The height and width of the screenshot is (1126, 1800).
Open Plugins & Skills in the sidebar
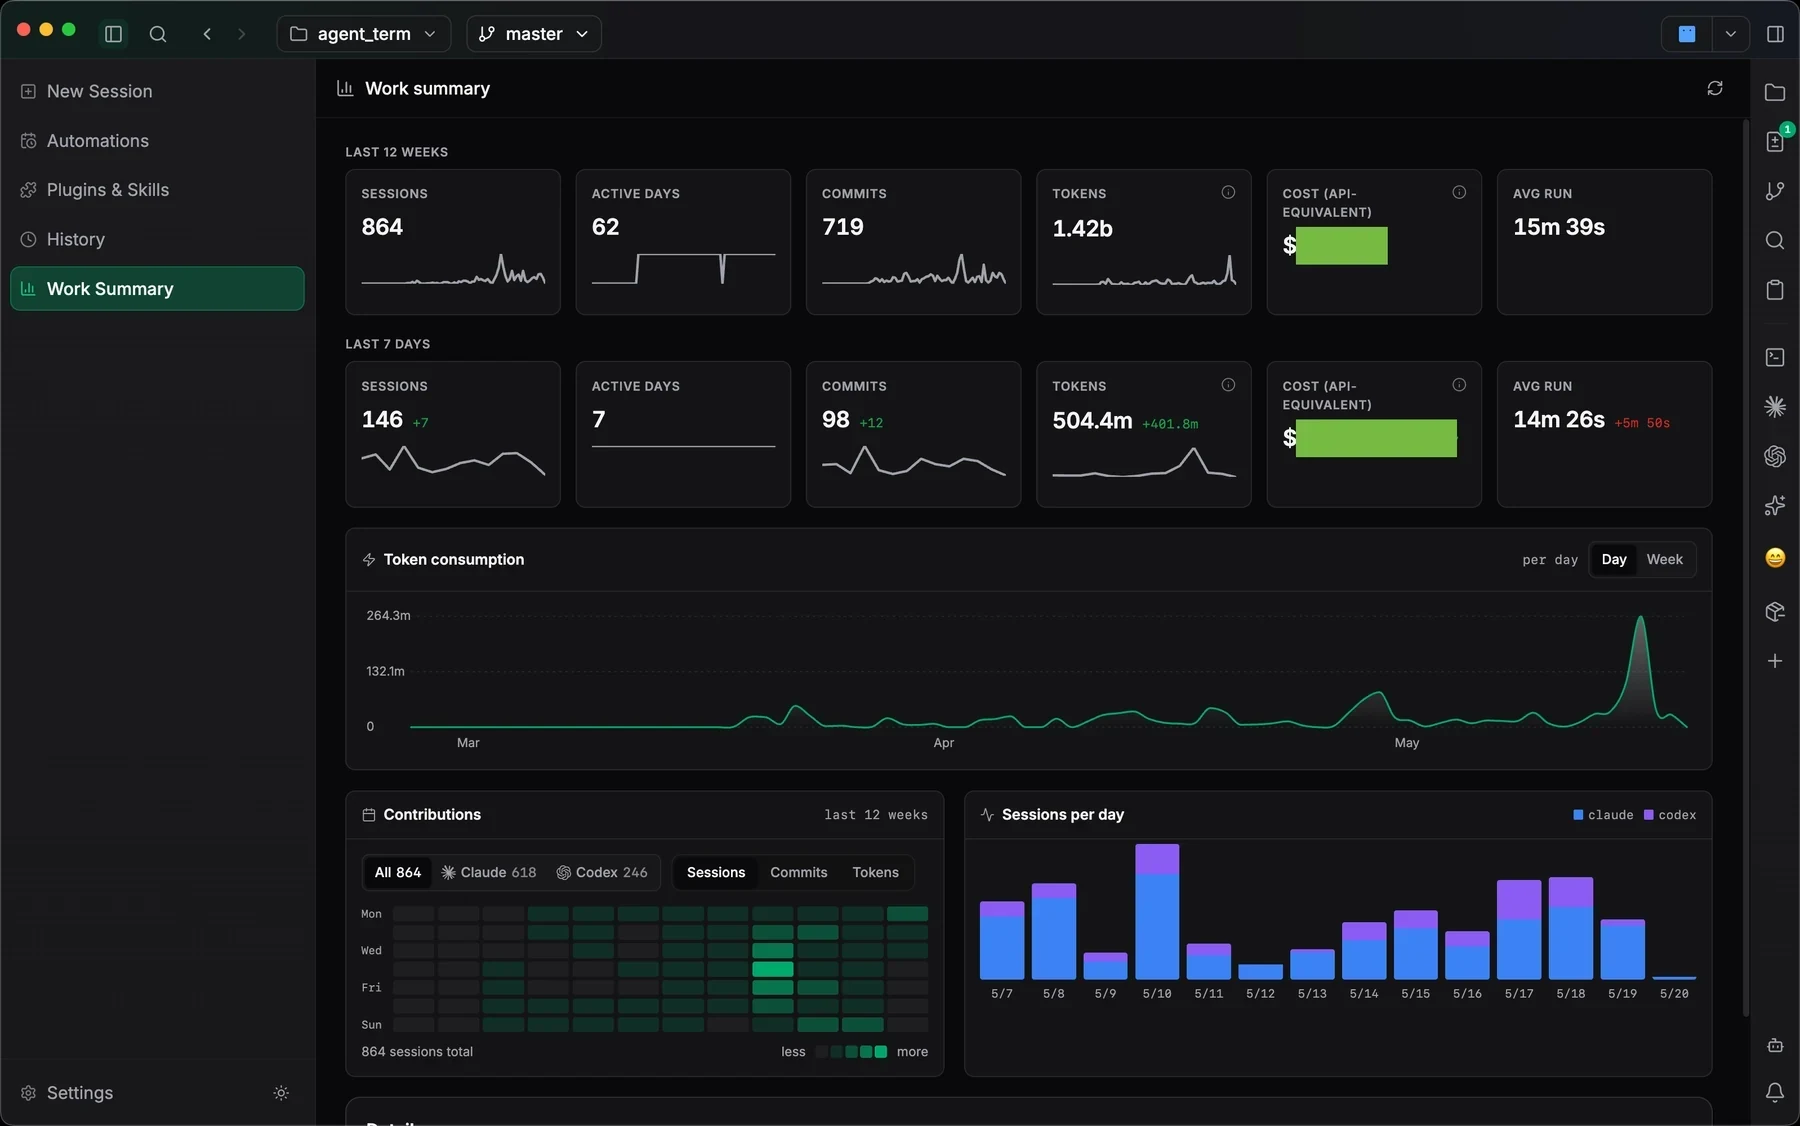[157, 190]
